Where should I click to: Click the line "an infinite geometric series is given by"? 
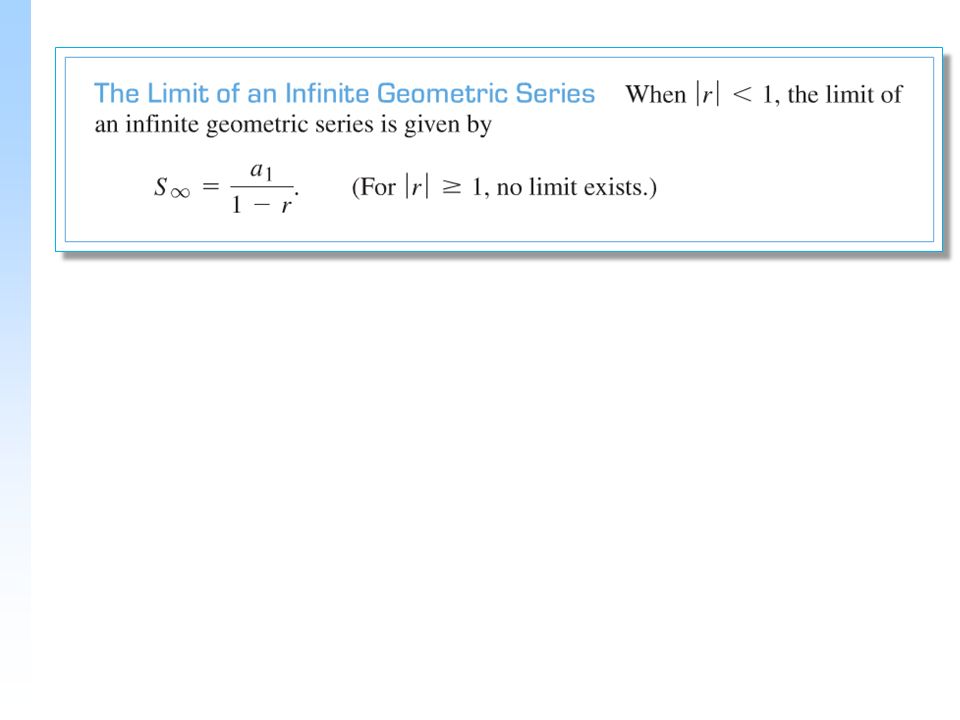(x=293, y=125)
